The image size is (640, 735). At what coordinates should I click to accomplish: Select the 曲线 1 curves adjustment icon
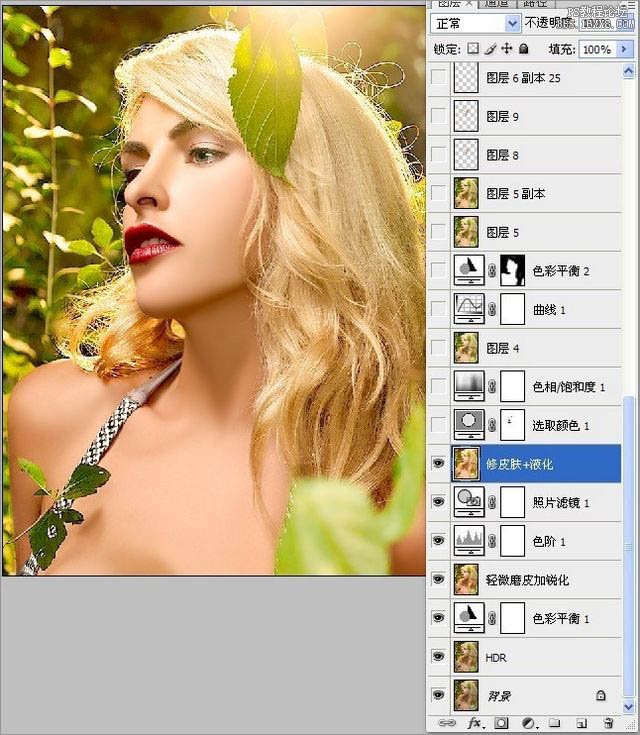(x=469, y=309)
